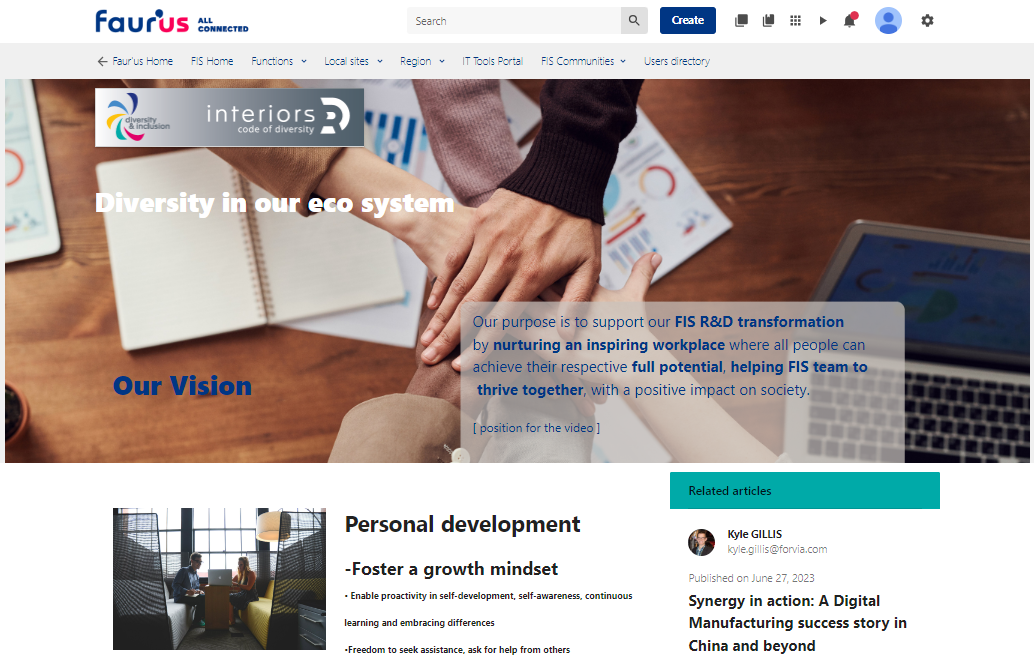Open Synergy in action article link
Image resolution: width=1034 pixels, height=655 pixels.
point(797,623)
